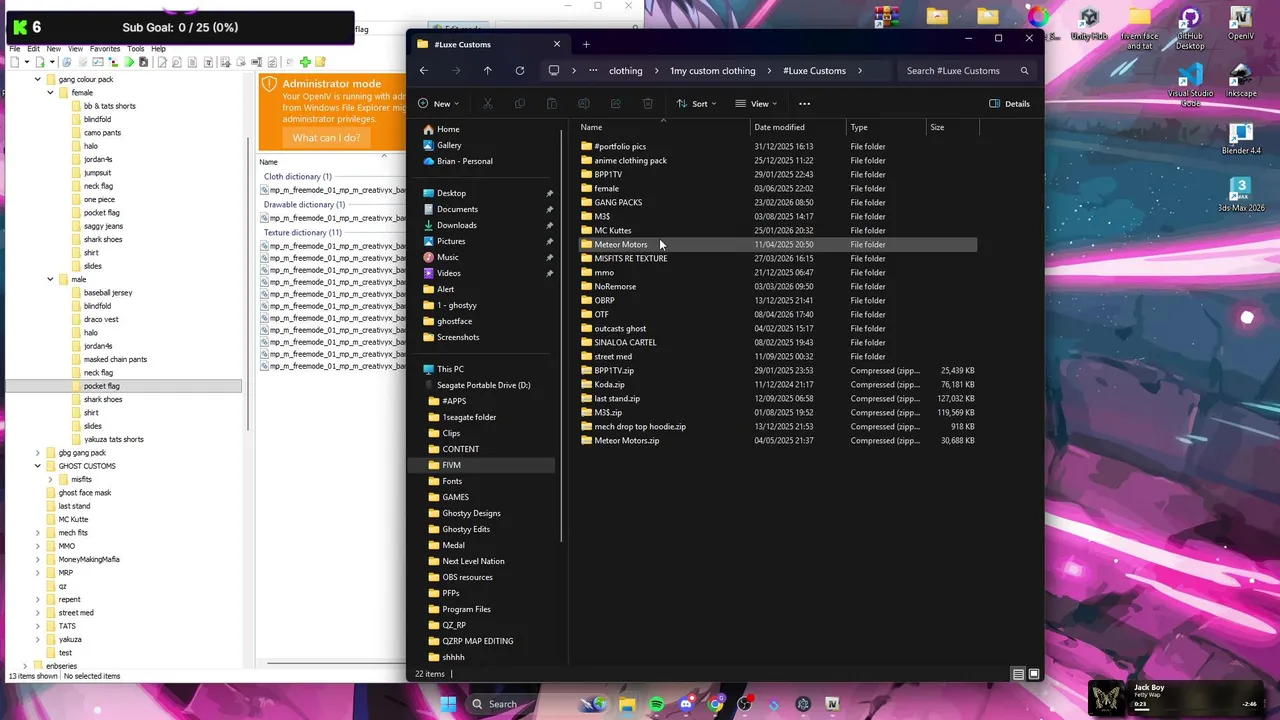Open the Inkscape desktop shortcut

pyautogui.click(x=1241, y=82)
